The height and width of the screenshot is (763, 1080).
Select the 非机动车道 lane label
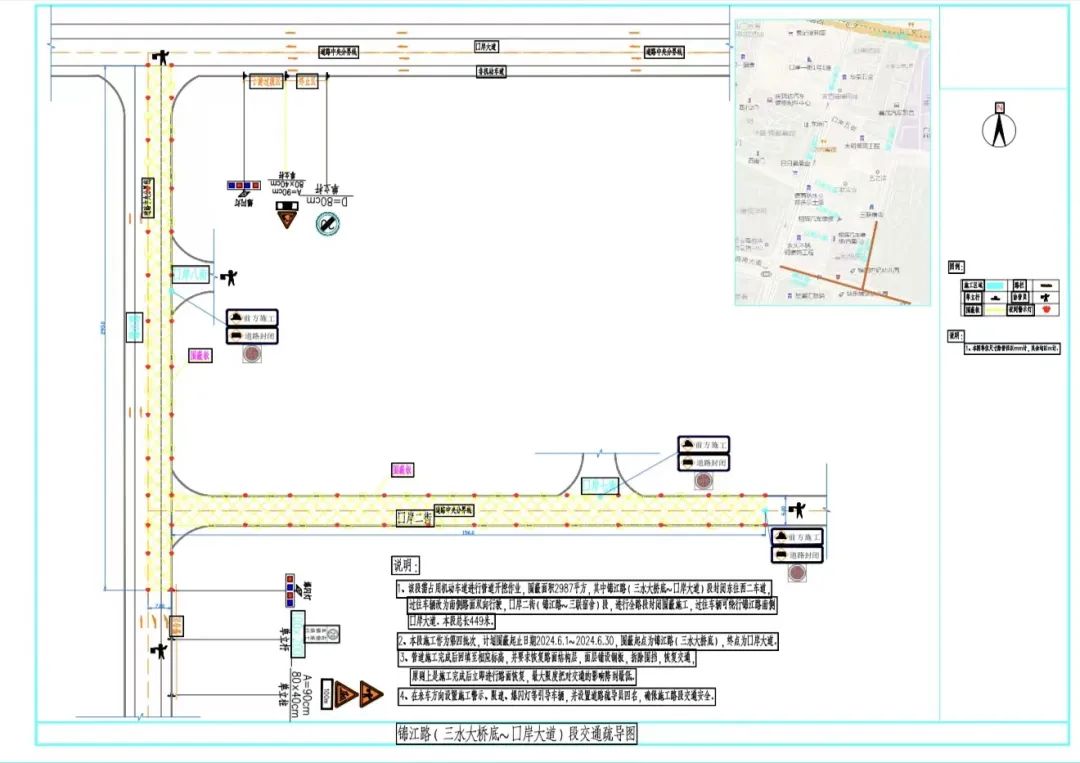491,71
